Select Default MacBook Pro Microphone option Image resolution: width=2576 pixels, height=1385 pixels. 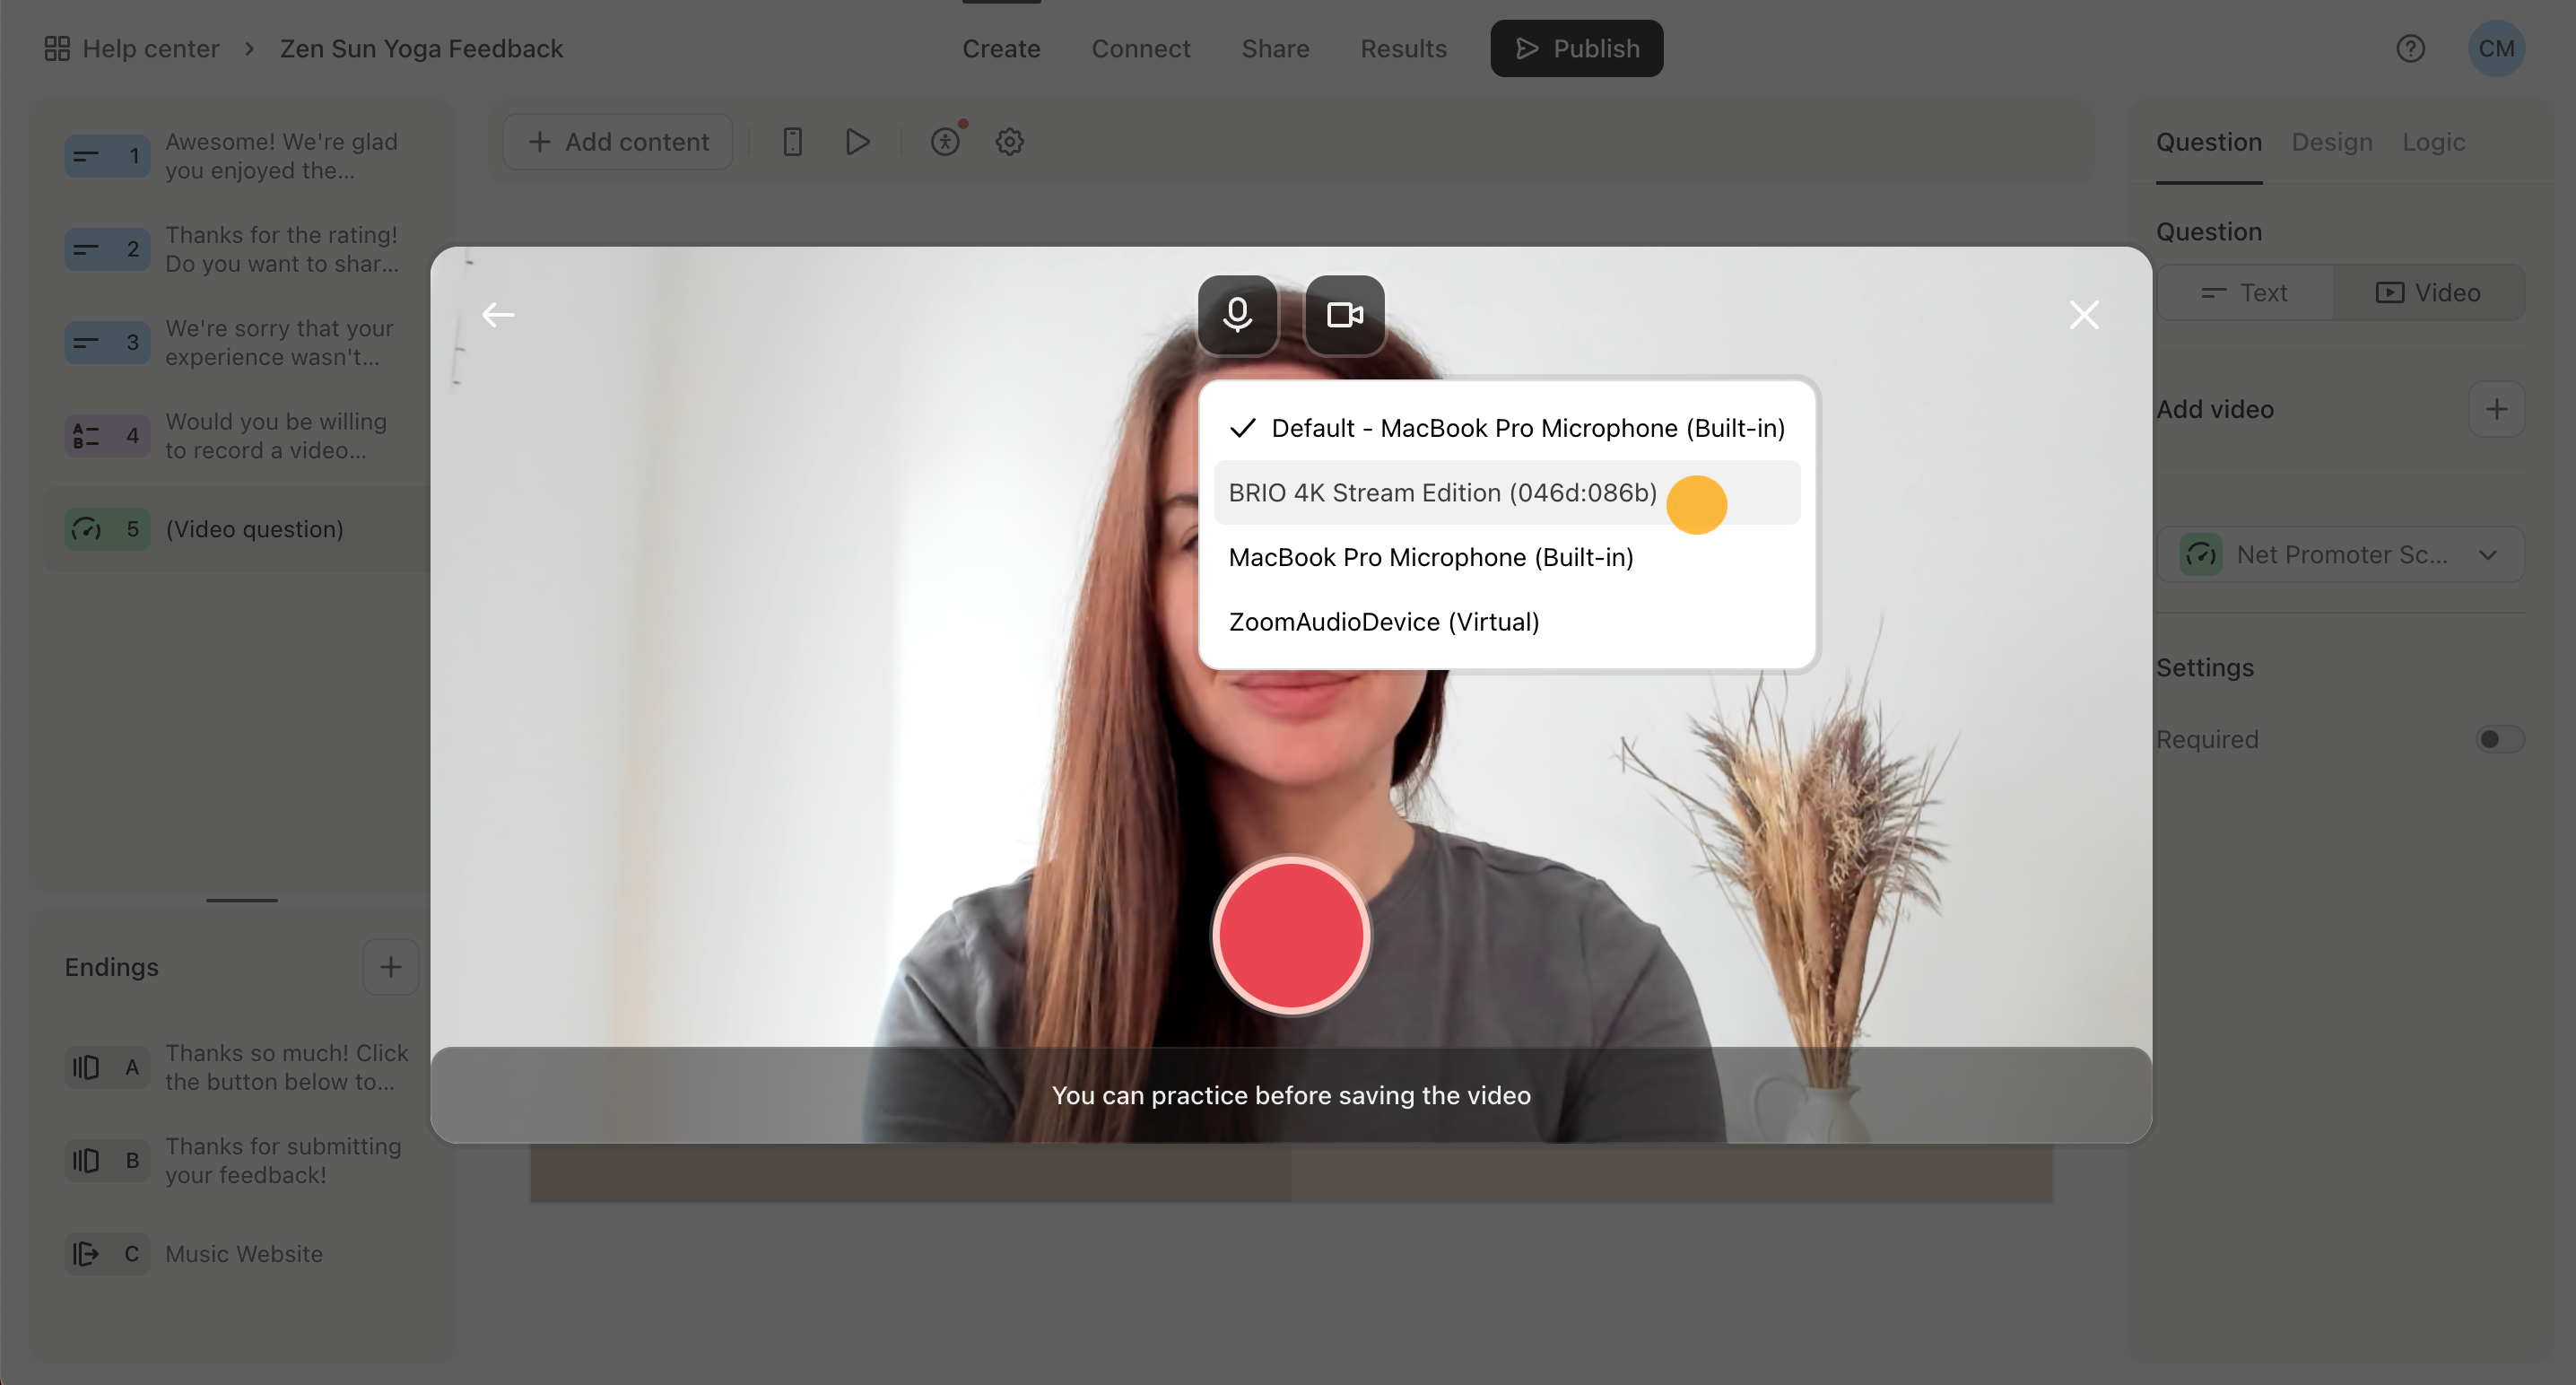pos(1507,428)
